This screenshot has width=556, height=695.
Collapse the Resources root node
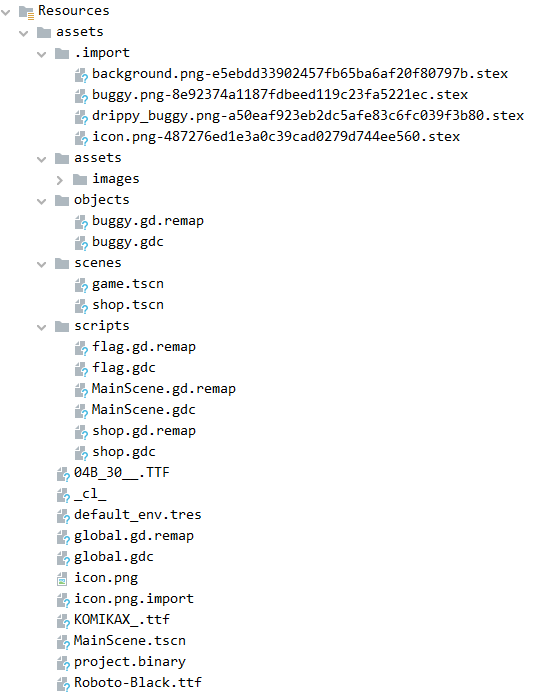pos(6,12)
